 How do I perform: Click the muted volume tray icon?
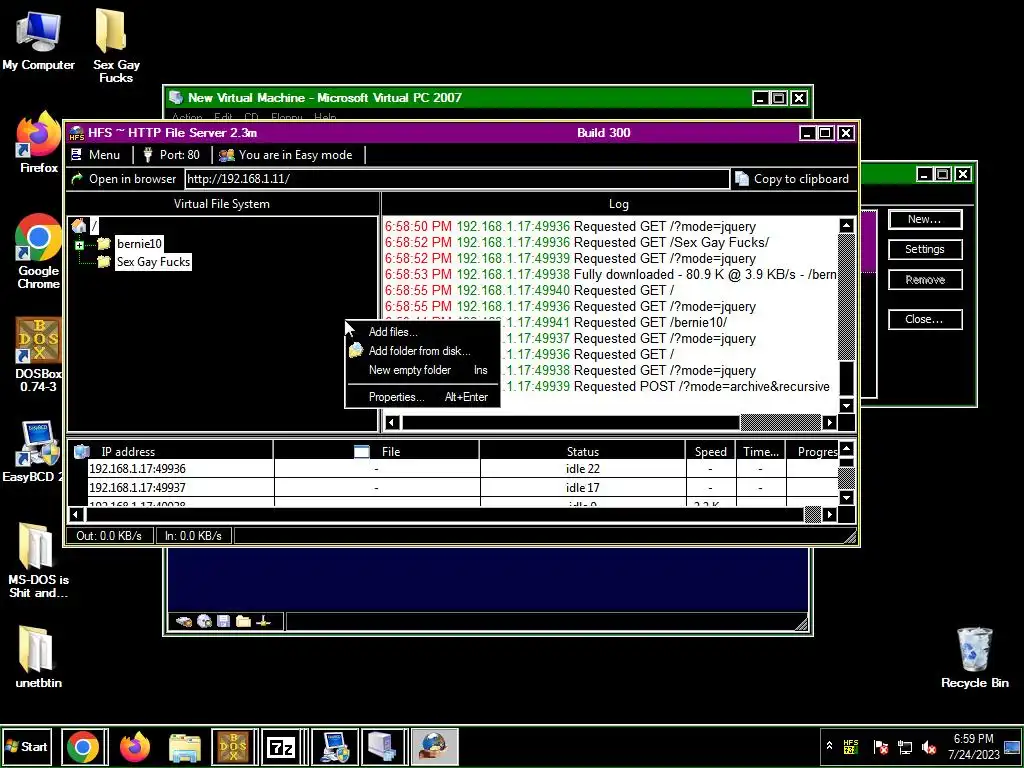click(929, 747)
